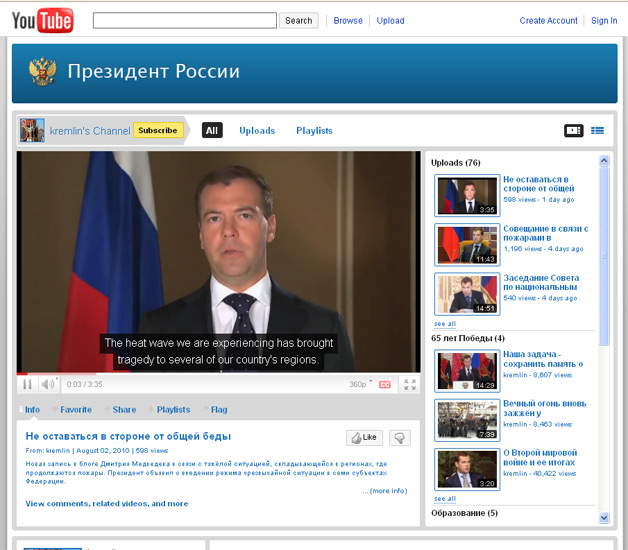Click Create Account link
This screenshot has height=550, width=628.
(548, 20)
